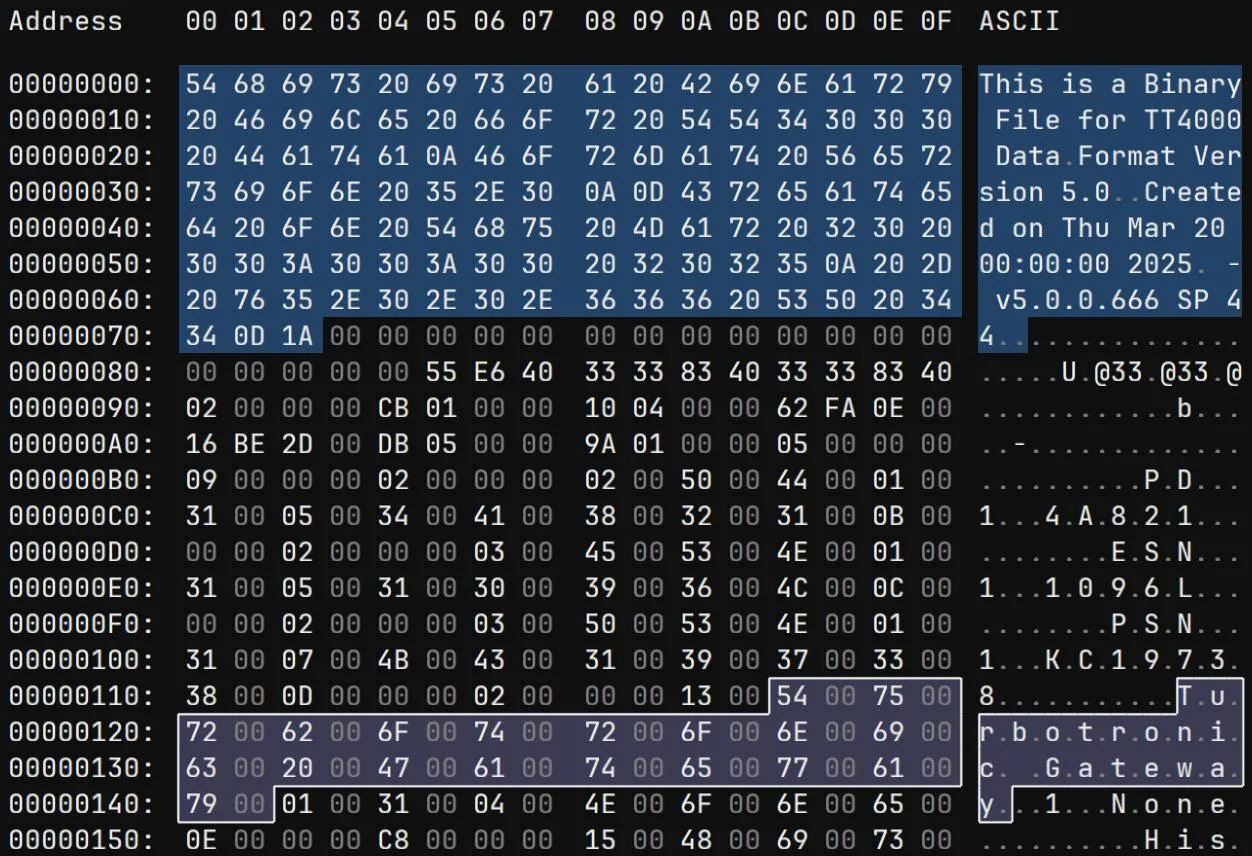Click ASCII text 'sion 5.0..Create'
1252x856 pixels.
(1110, 193)
